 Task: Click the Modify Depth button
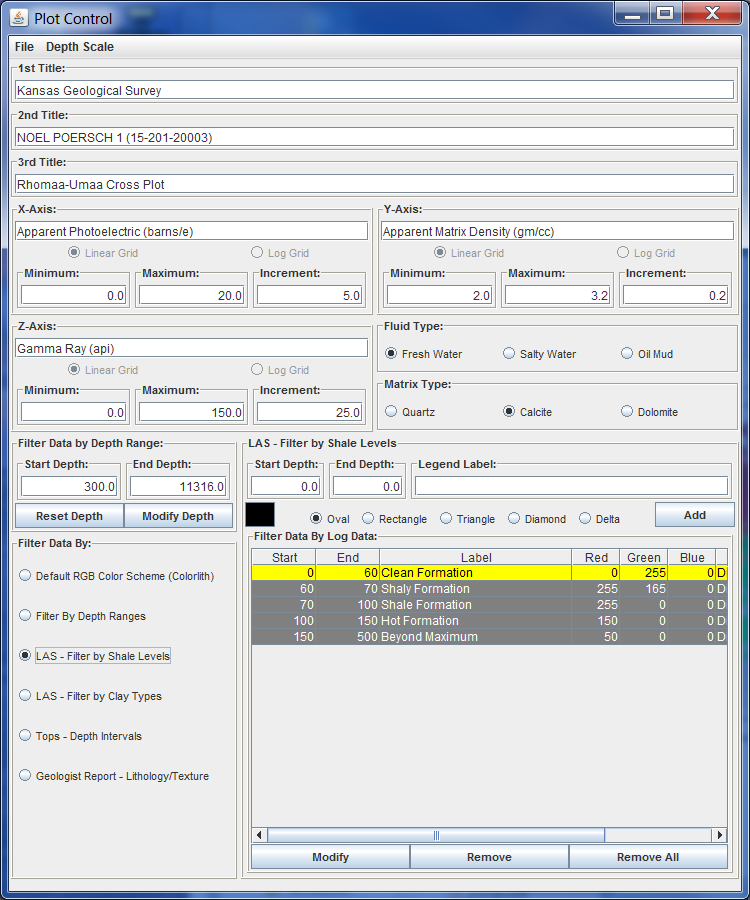point(178,515)
